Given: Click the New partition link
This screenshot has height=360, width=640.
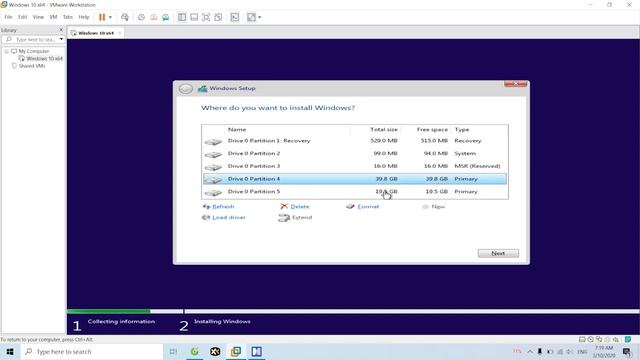Looking at the screenshot, I should (433, 207).
